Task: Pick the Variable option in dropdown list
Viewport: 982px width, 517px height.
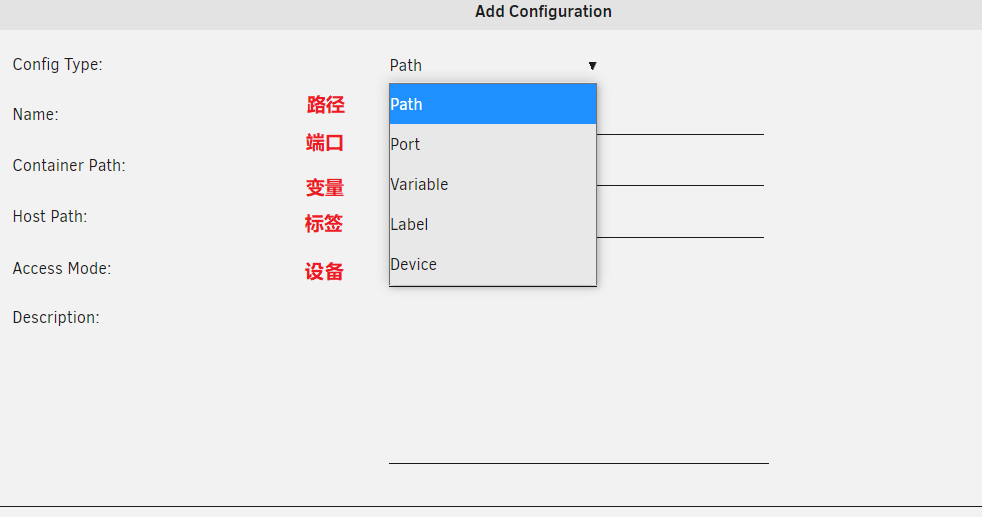Action: coord(492,184)
